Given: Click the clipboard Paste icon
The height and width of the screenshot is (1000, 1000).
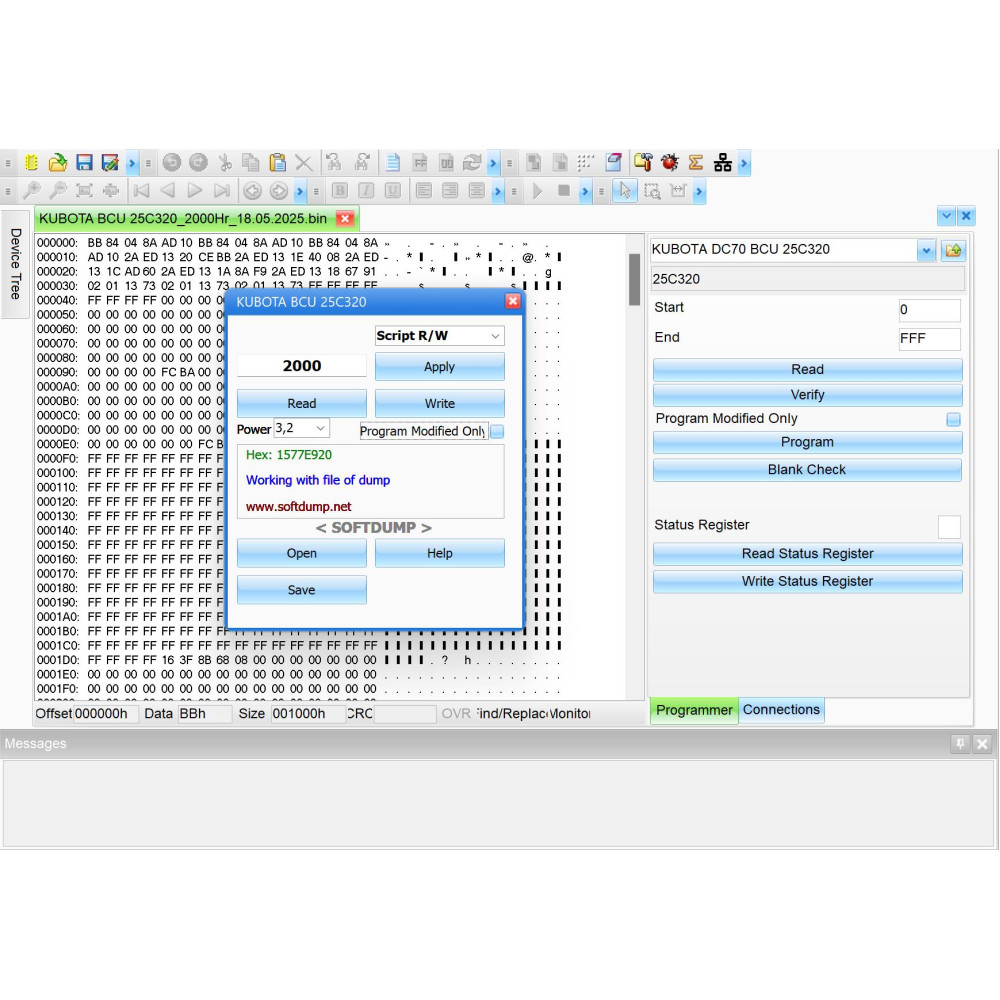Looking at the screenshot, I should pos(277,163).
